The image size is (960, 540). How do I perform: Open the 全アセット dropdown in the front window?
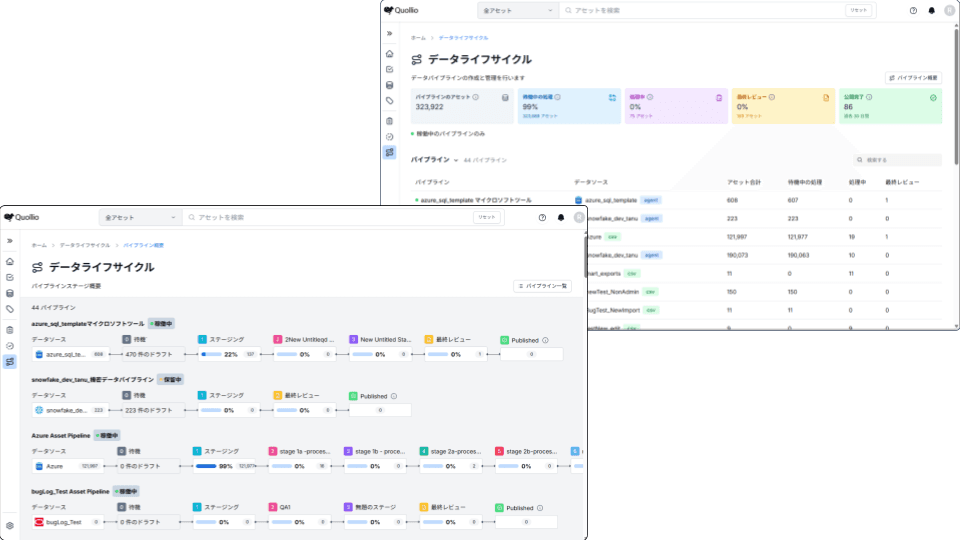(140, 217)
